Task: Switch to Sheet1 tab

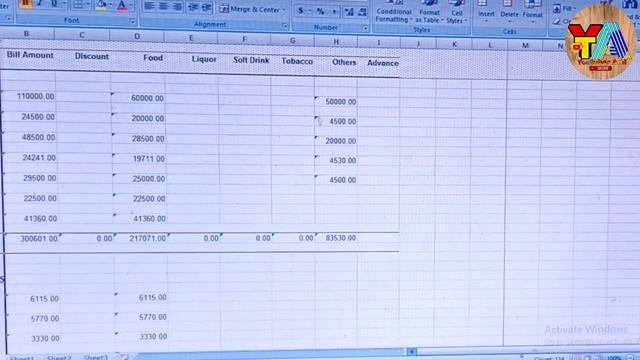Action: point(22,358)
